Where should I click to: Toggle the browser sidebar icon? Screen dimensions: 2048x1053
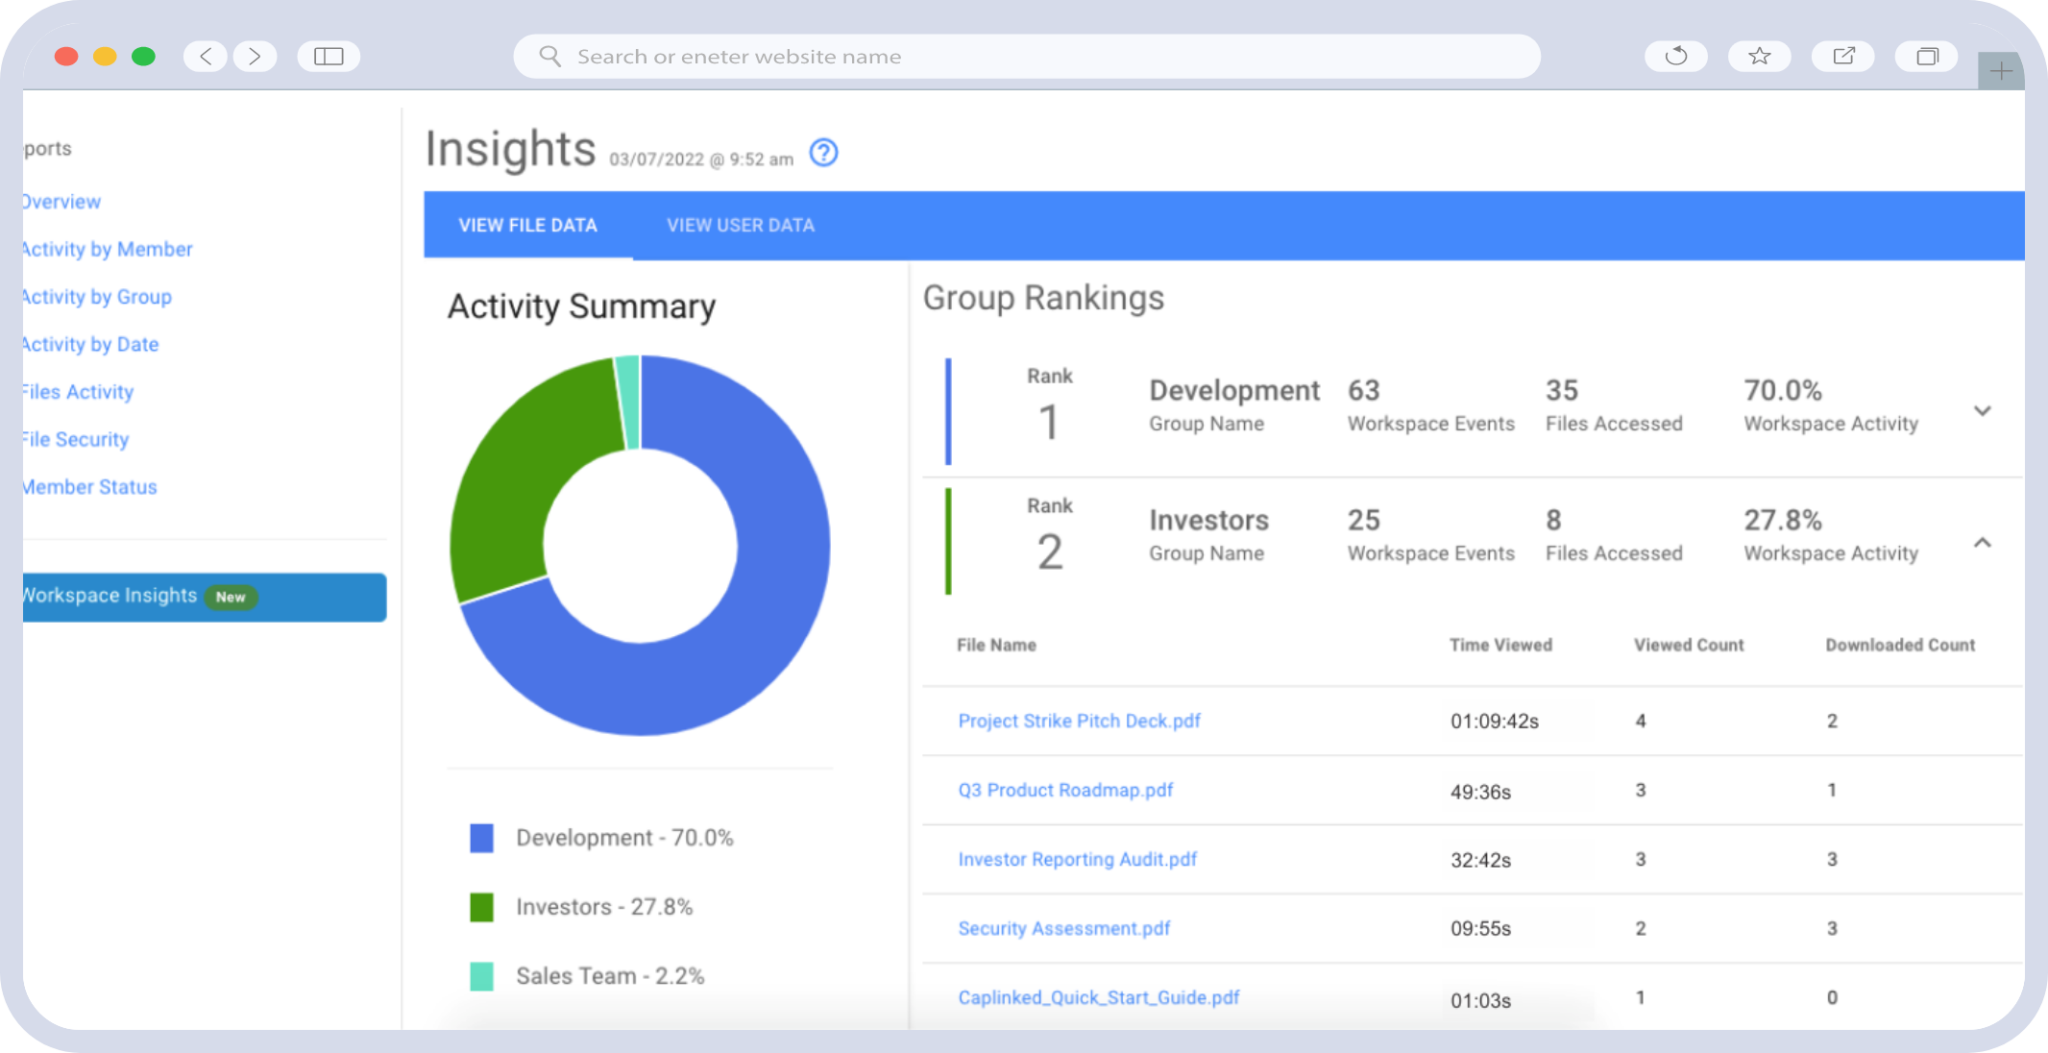(x=328, y=56)
